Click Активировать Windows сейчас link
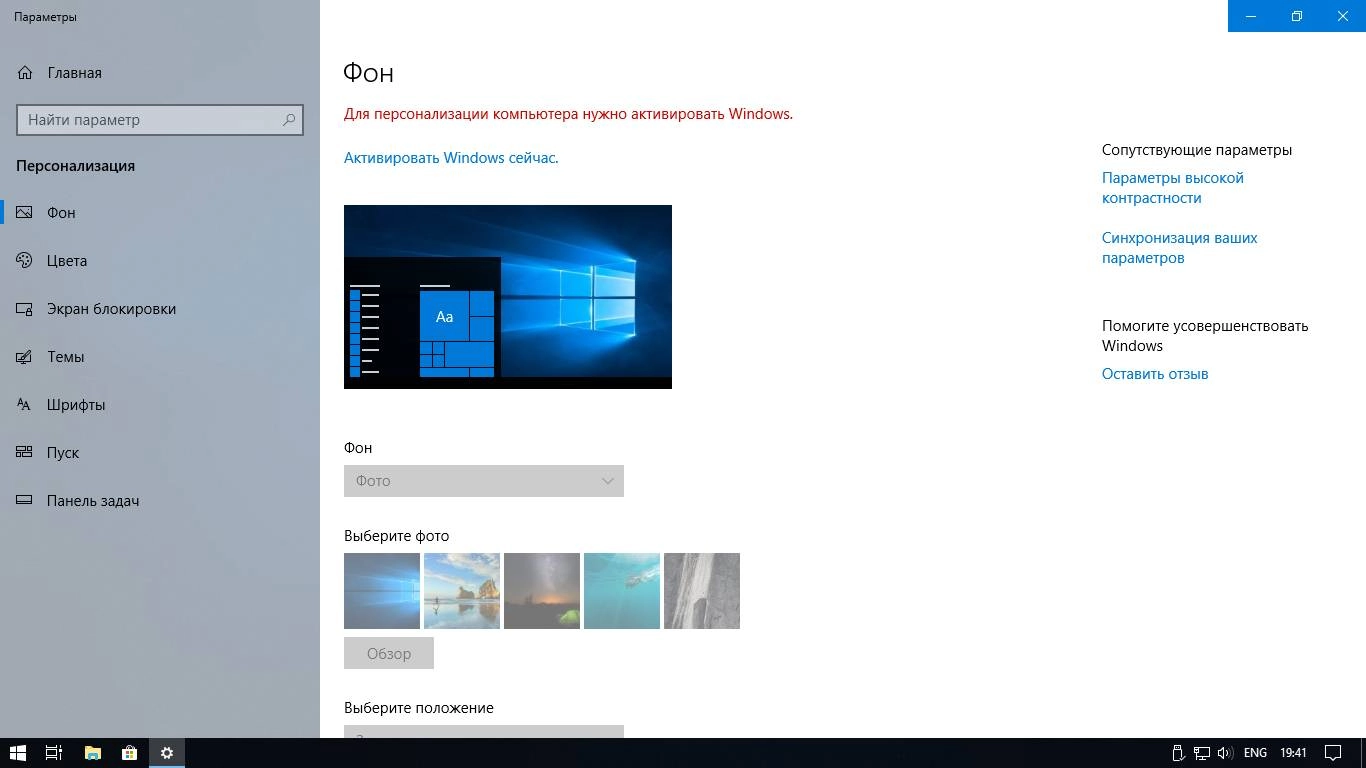The height and width of the screenshot is (768, 1366). 451,158
